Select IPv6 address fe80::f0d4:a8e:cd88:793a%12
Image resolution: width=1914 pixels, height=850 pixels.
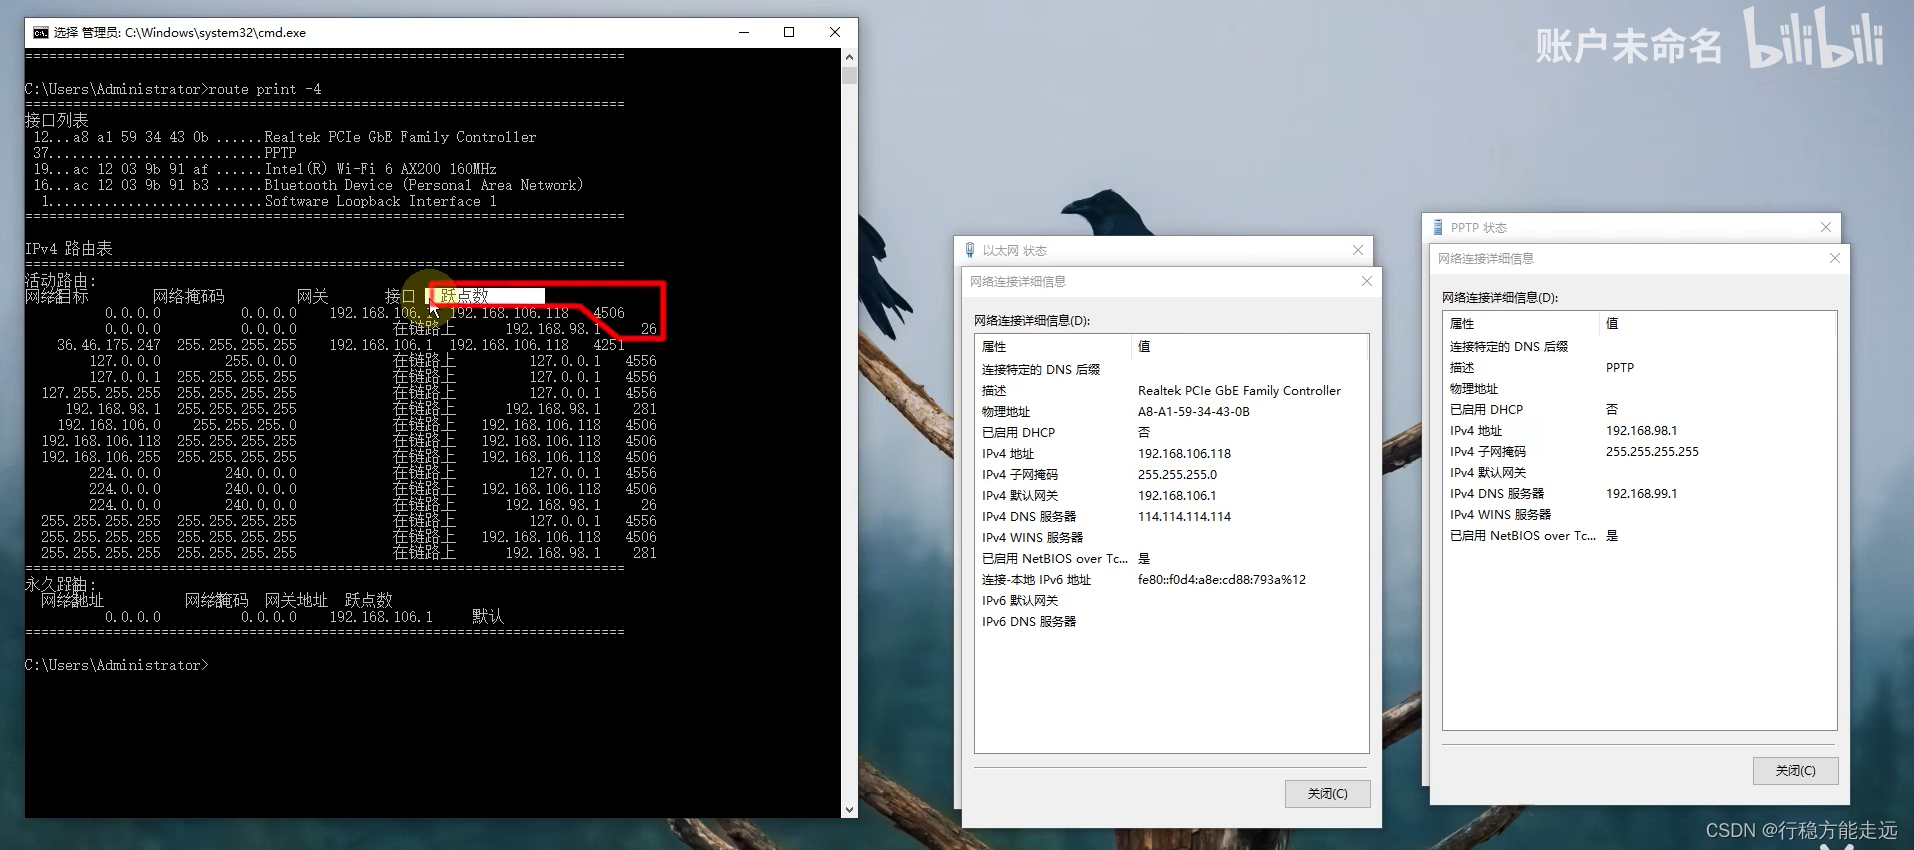pos(1221,580)
